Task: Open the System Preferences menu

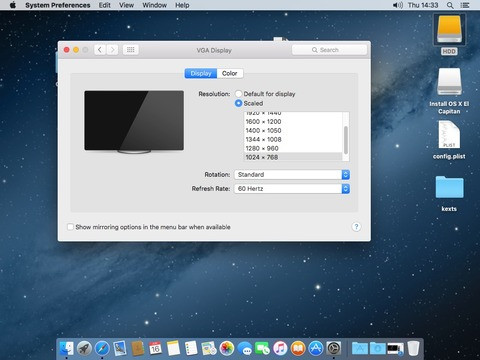Action: click(58, 5)
